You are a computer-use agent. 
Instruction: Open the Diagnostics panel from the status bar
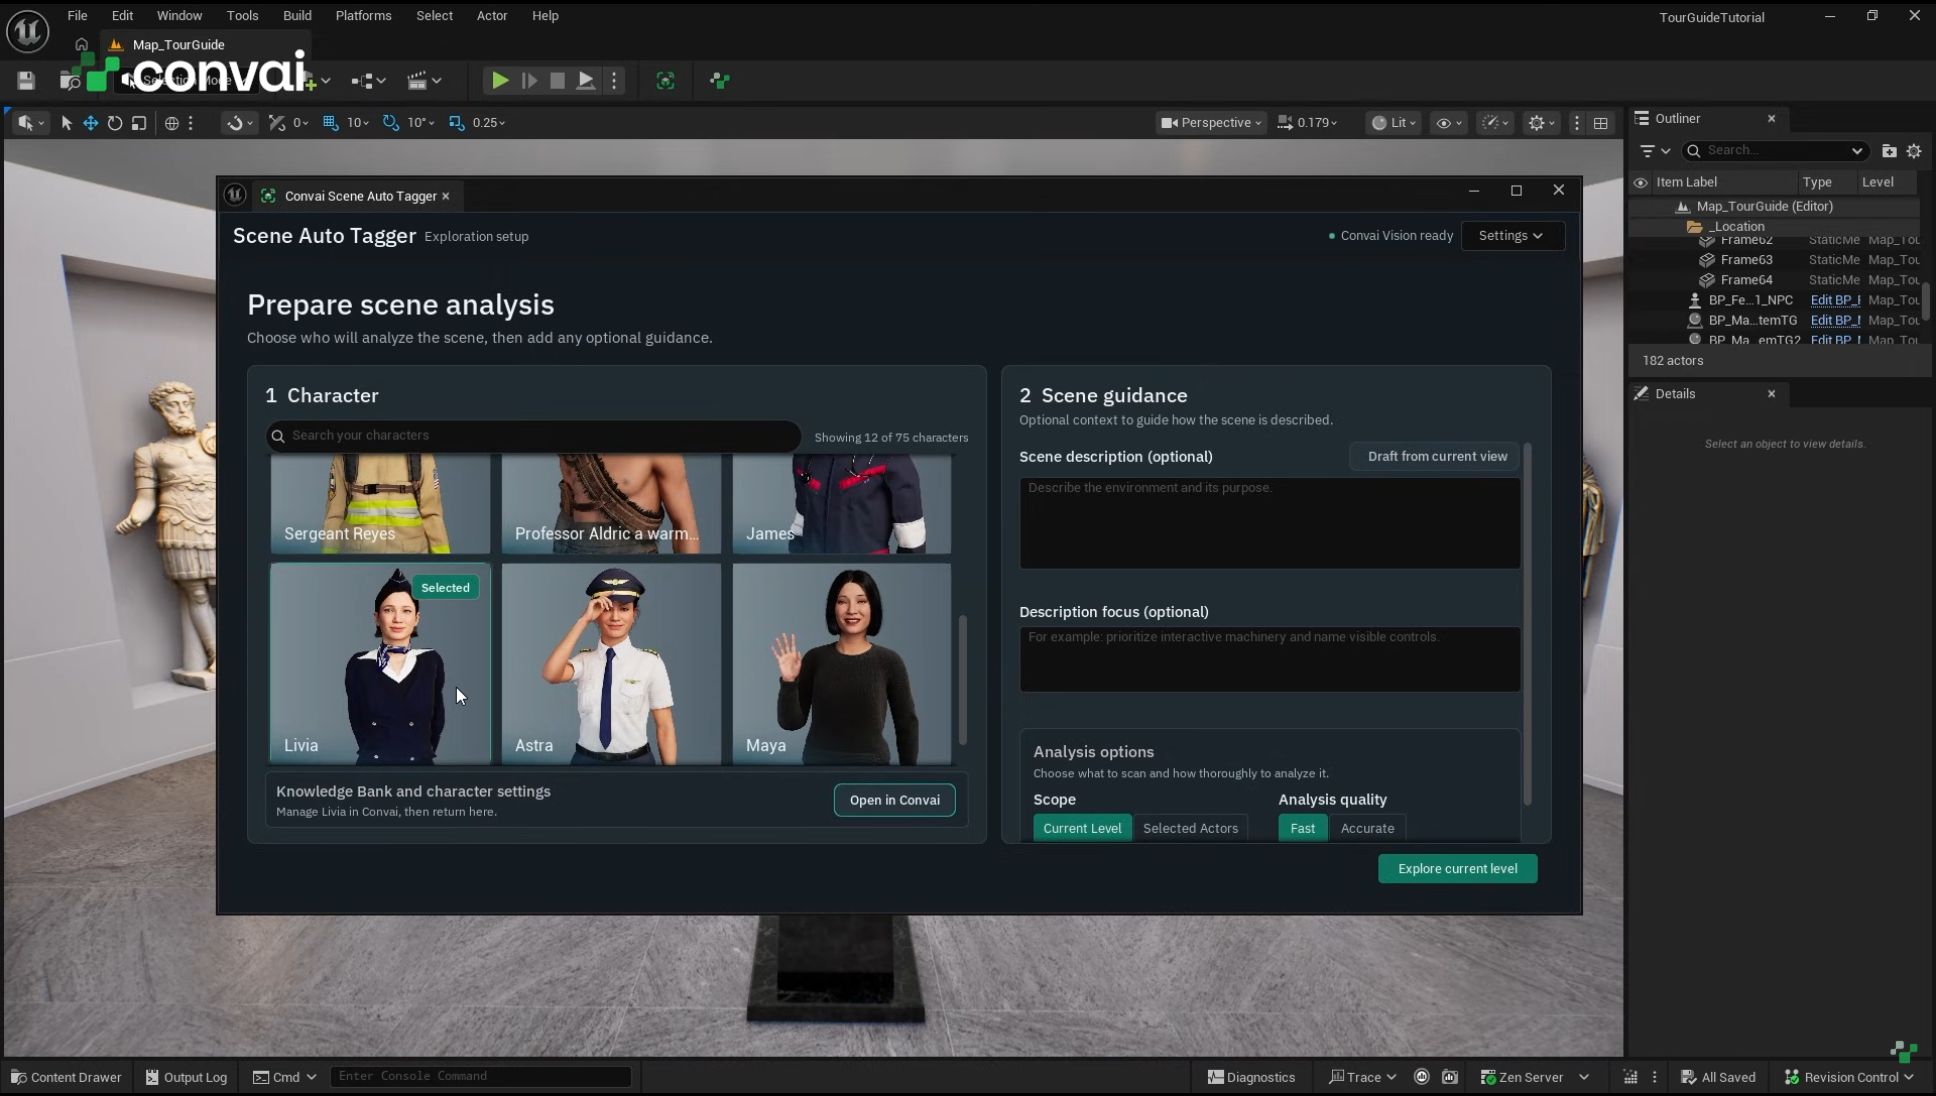[x=1252, y=1077]
